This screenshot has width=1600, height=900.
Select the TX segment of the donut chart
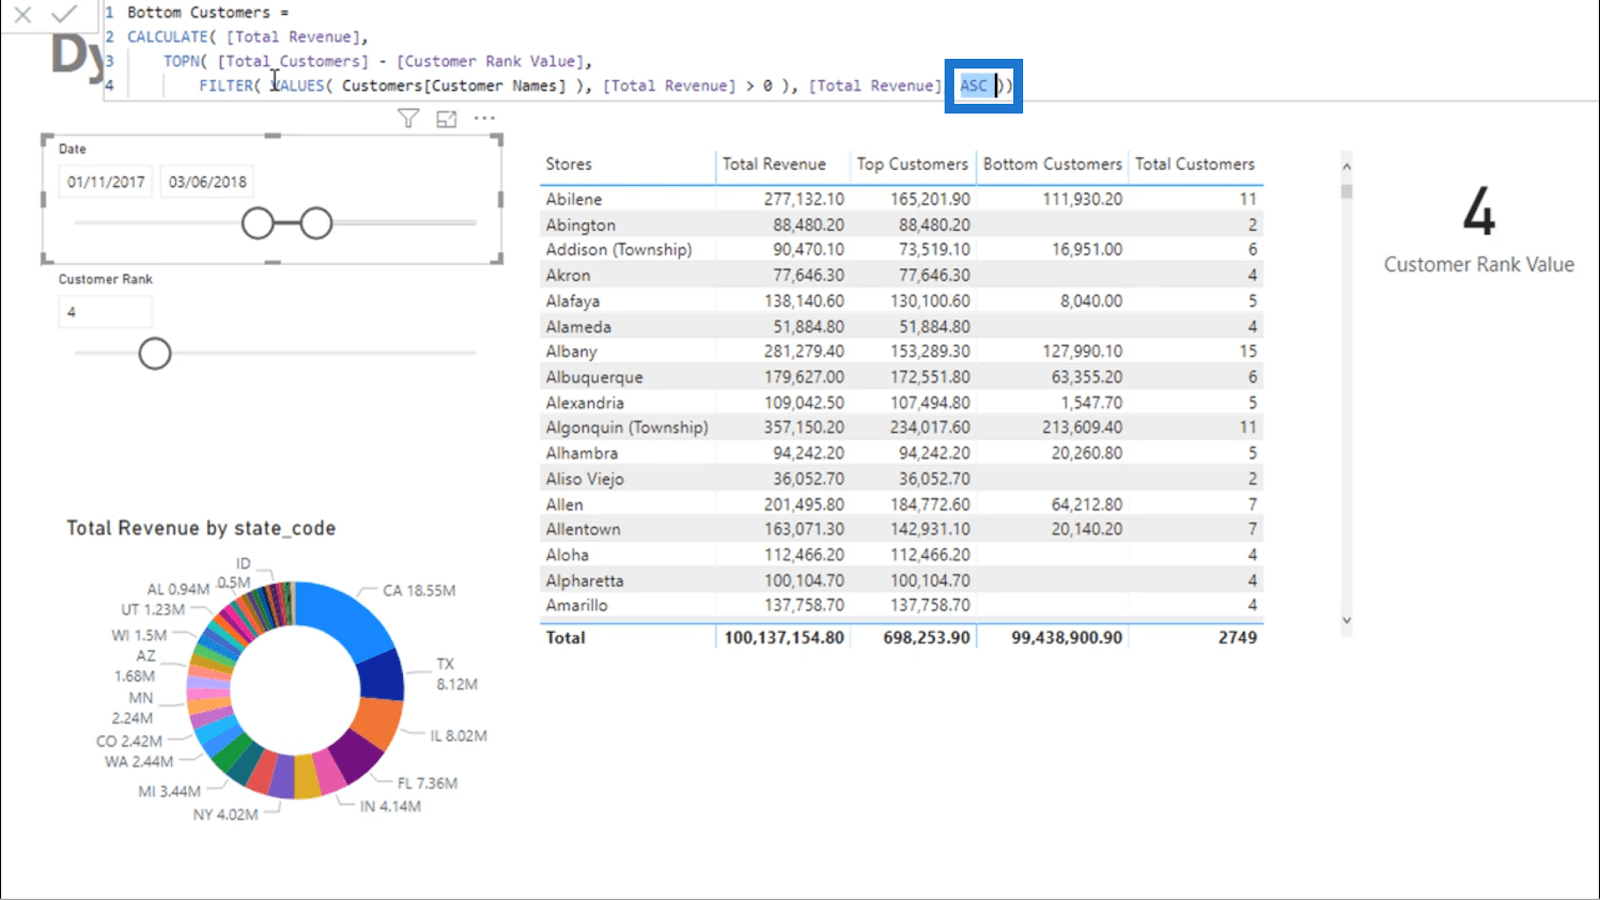click(x=383, y=677)
